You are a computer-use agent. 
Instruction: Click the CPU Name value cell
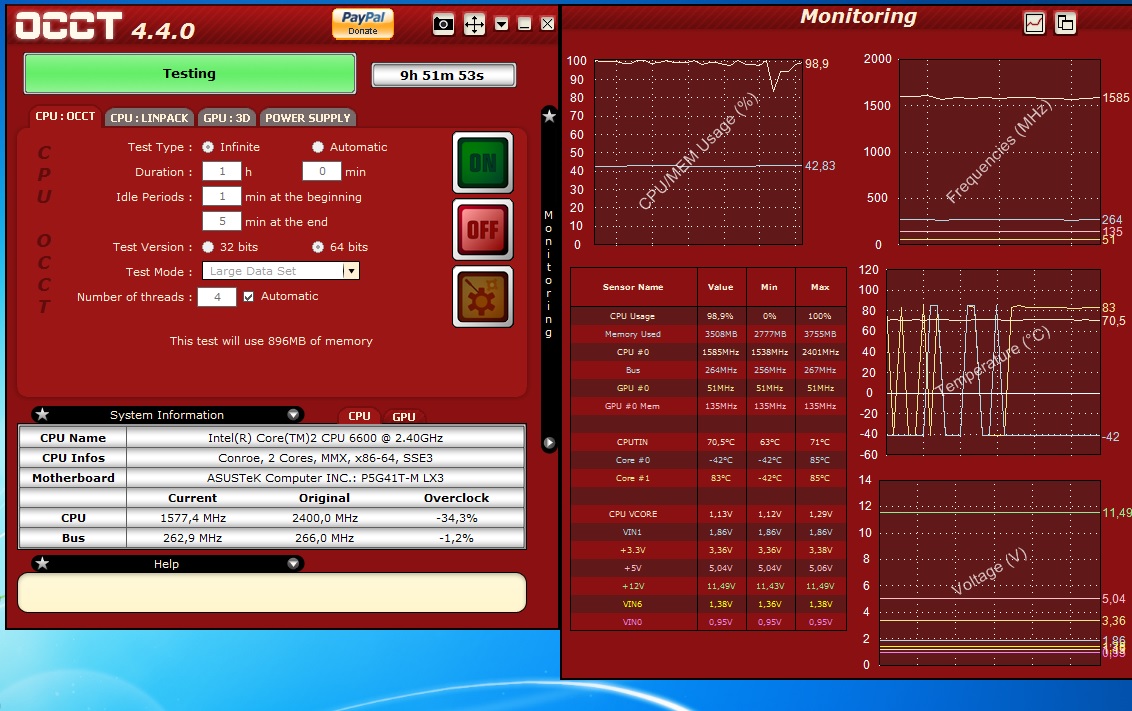pos(326,438)
